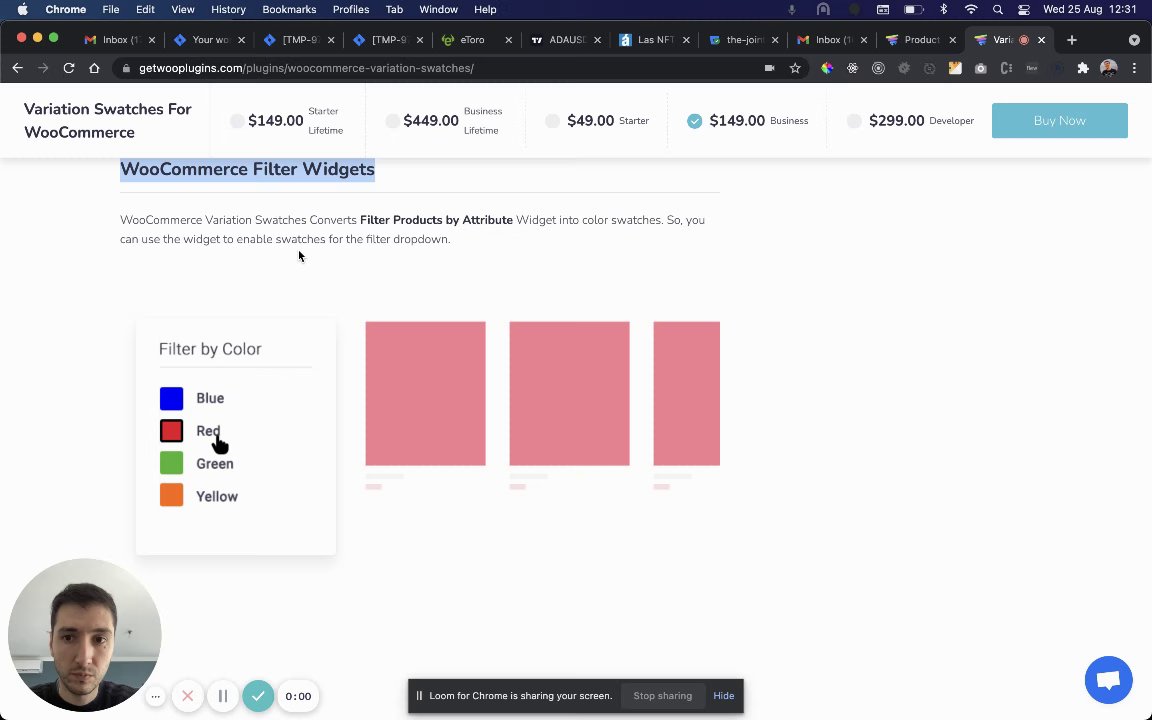Go back with browser back arrow

tap(18, 68)
